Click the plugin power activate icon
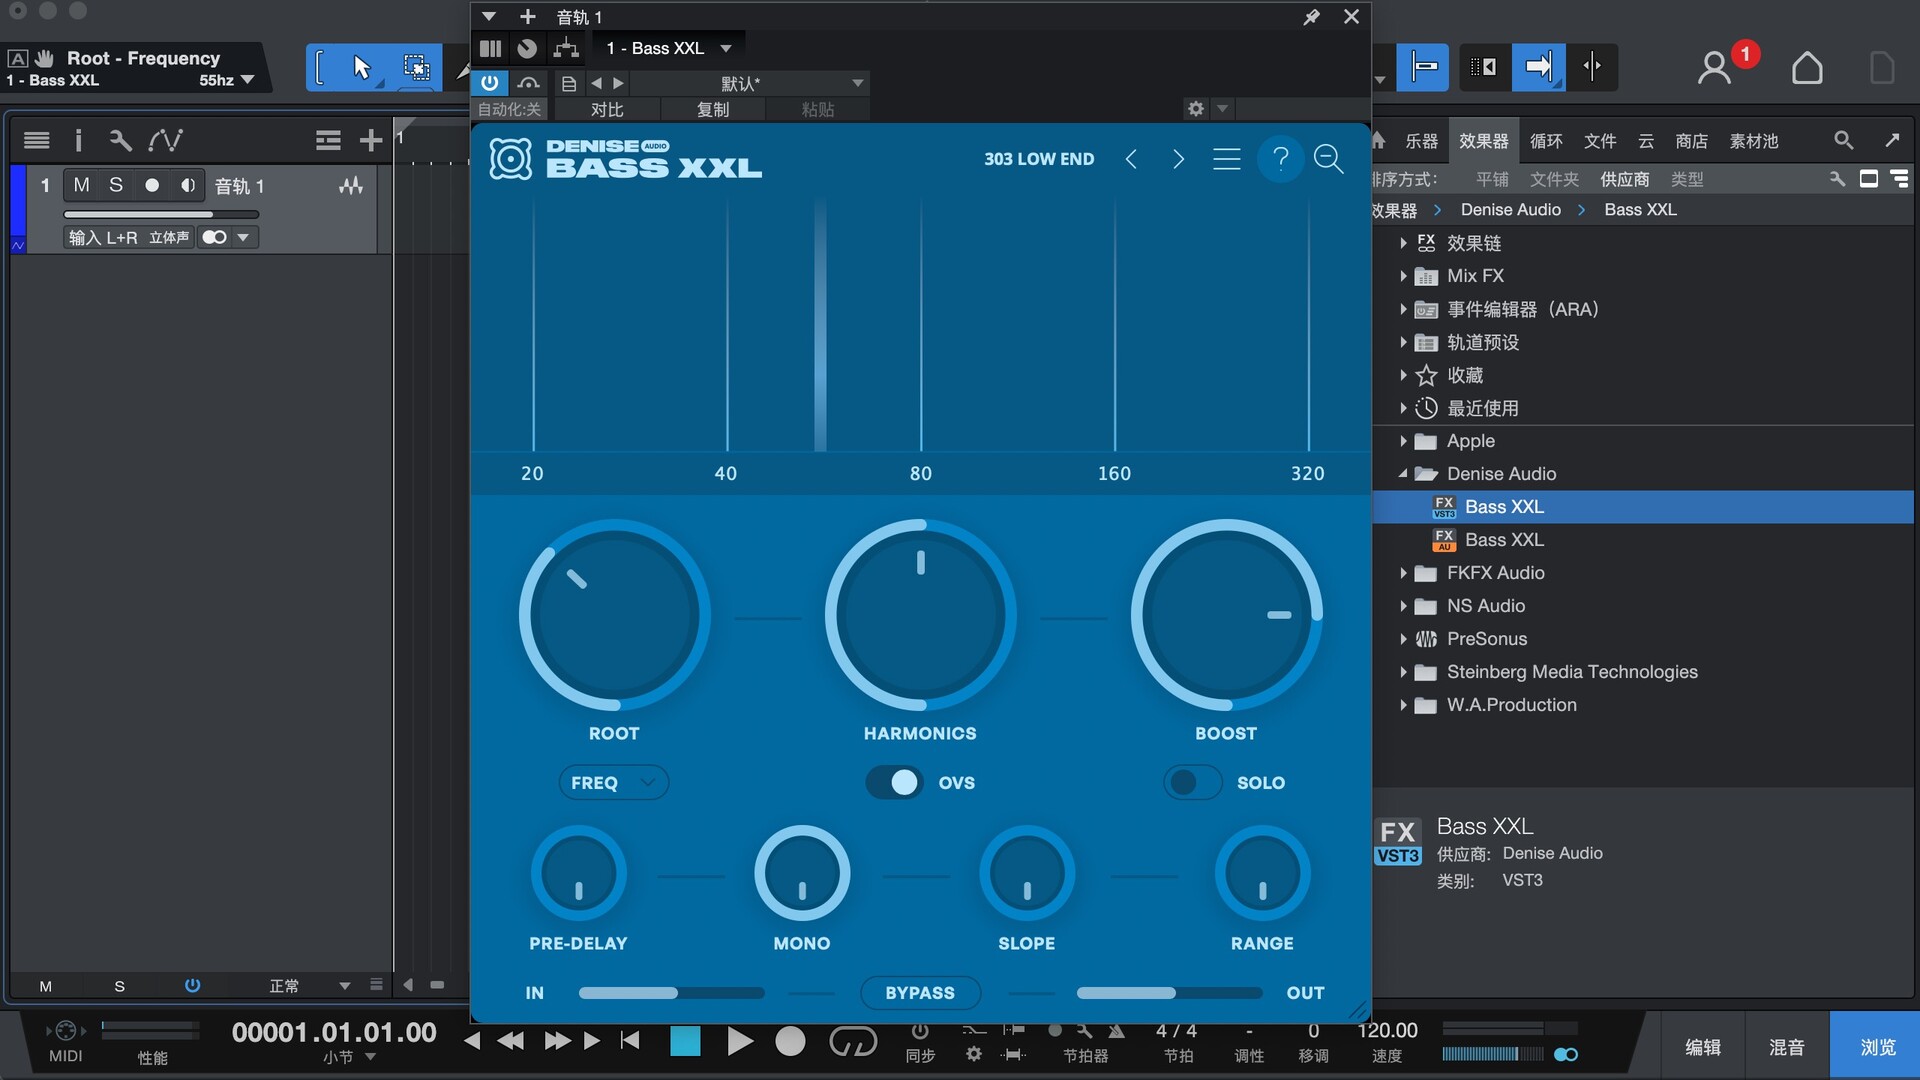1920x1080 pixels. click(x=490, y=83)
